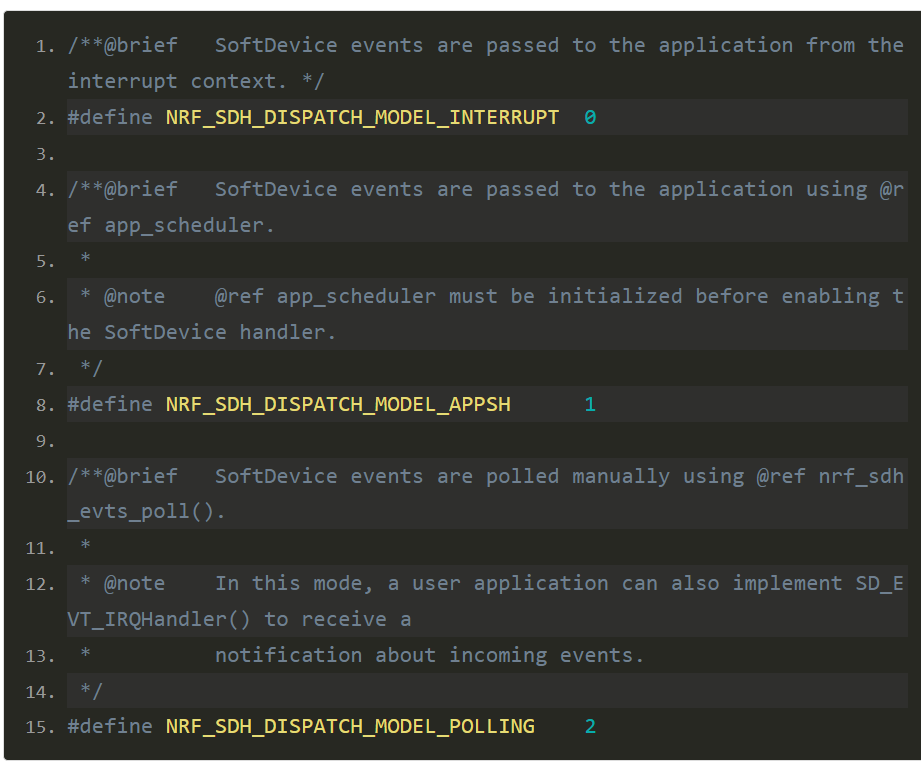Image resolution: width=921 pixels, height=764 pixels.
Task: Click '_evts_poll().' wrapped text
Action: pyautogui.click(x=146, y=511)
